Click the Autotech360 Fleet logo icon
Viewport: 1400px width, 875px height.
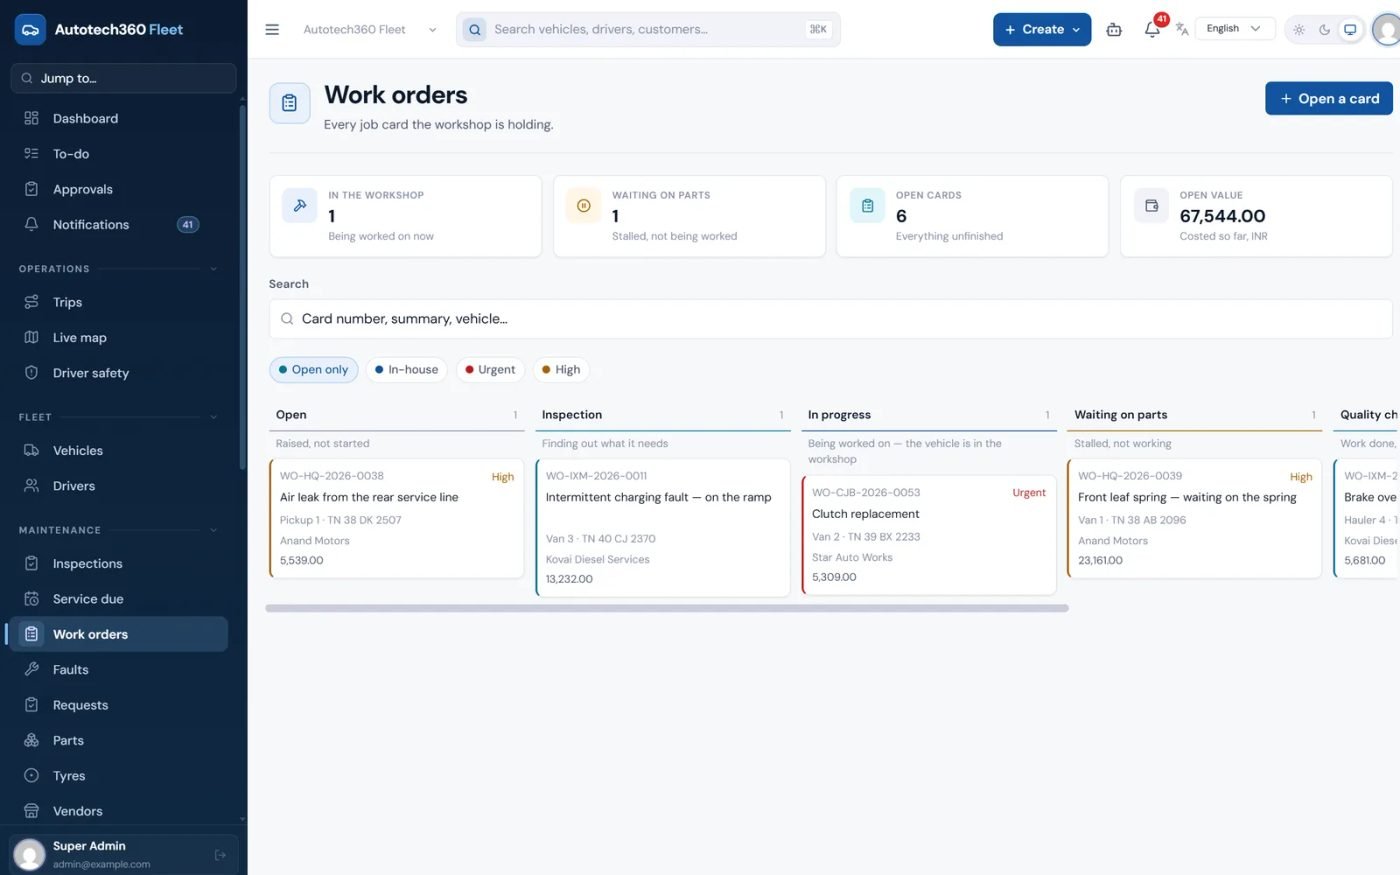31,29
